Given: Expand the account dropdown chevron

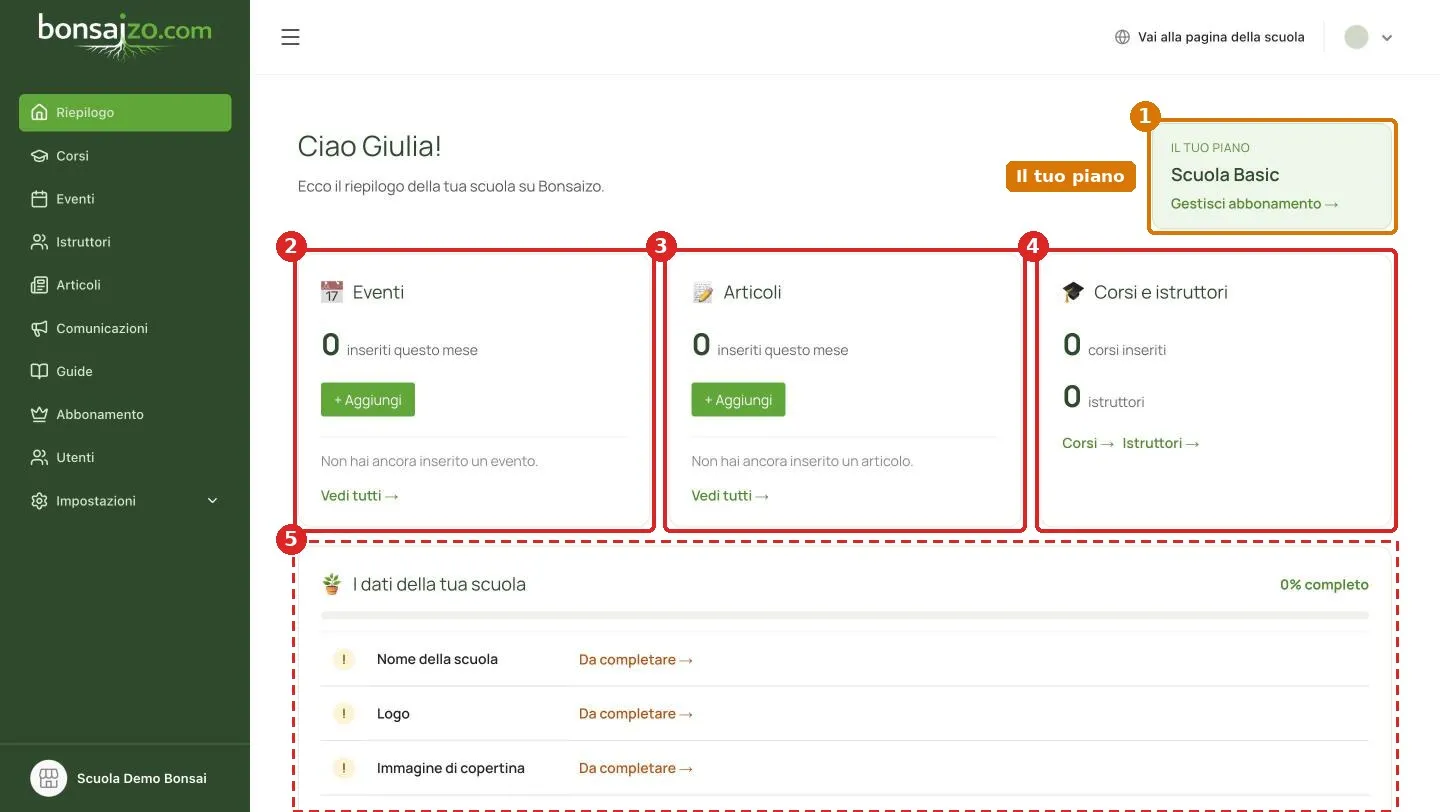Looking at the screenshot, I should pos(1387,38).
